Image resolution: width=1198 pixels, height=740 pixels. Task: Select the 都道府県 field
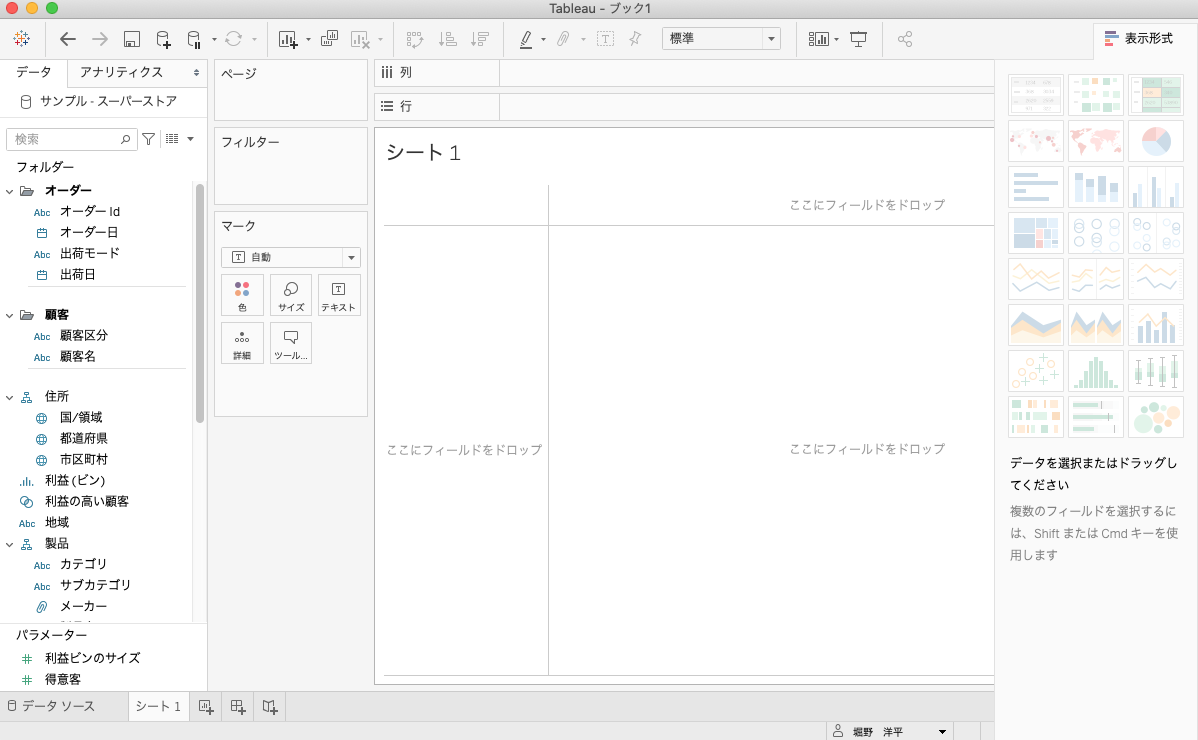click(x=83, y=438)
